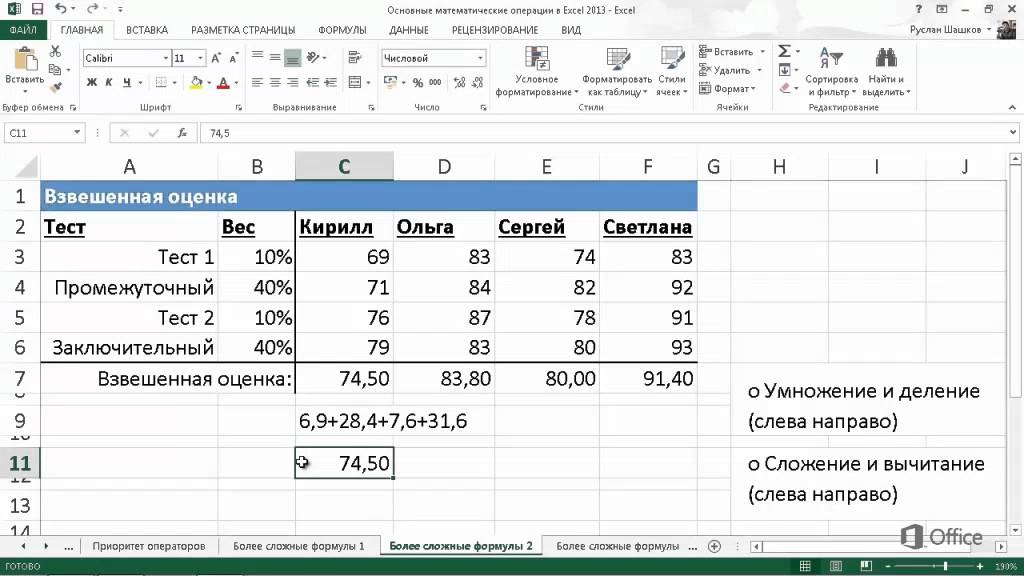Open Условное форматирование menu
This screenshot has height=576, width=1024.
(x=537, y=71)
